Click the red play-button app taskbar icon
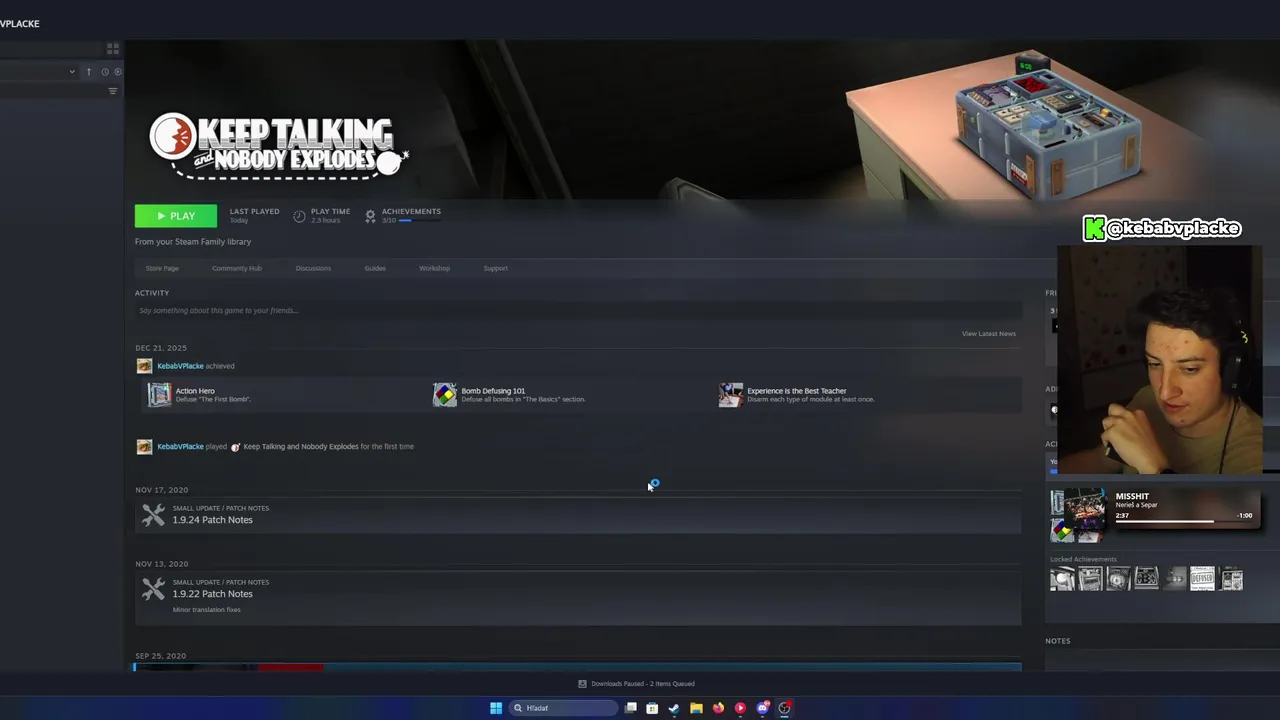1280x720 pixels. click(x=740, y=708)
